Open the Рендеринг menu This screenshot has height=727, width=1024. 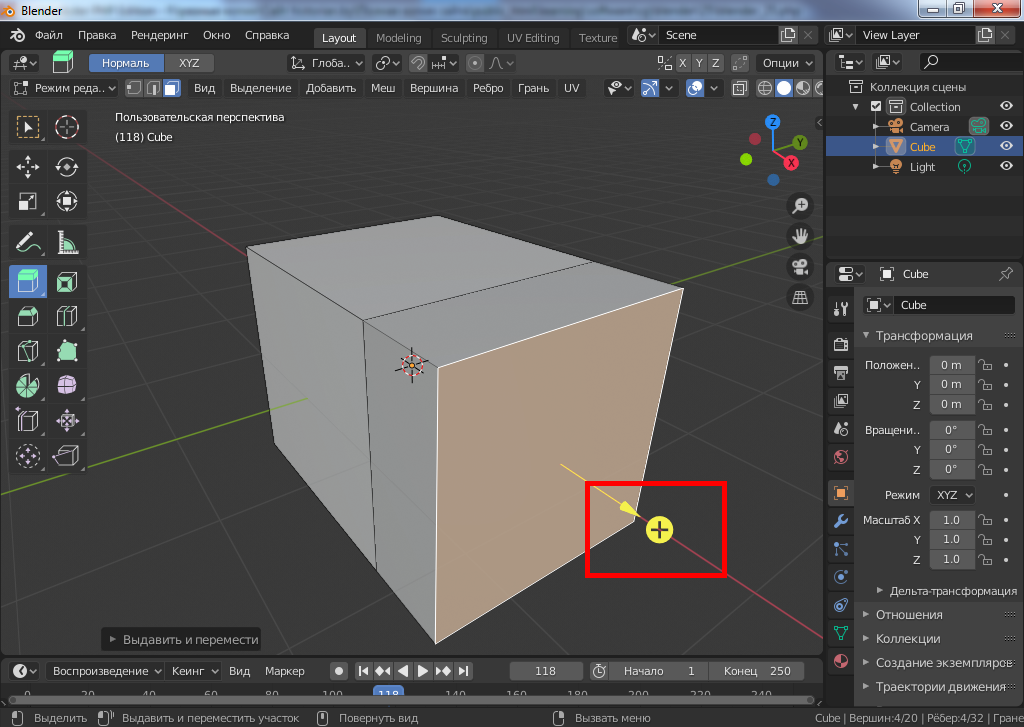point(160,35)
